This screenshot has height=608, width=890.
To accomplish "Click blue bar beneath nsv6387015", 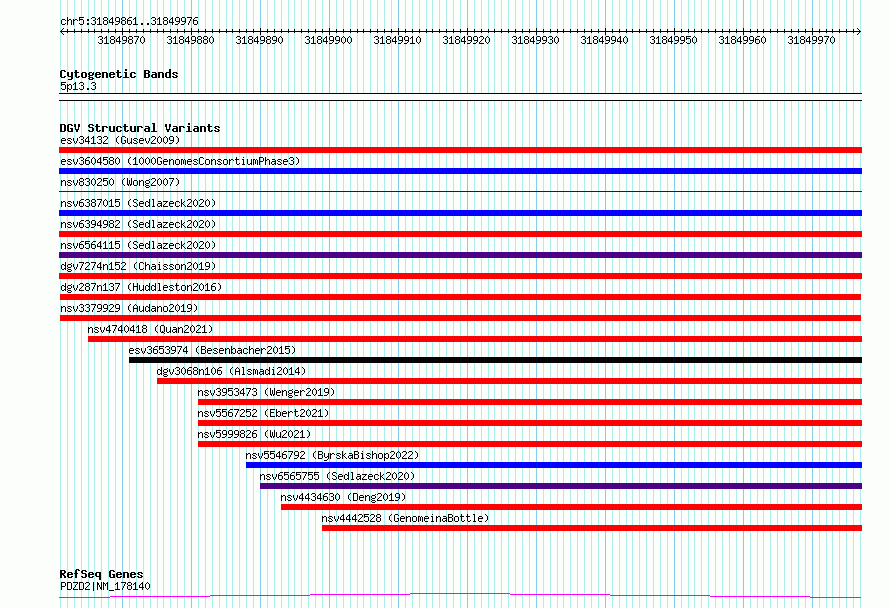I will click(460, 213).
